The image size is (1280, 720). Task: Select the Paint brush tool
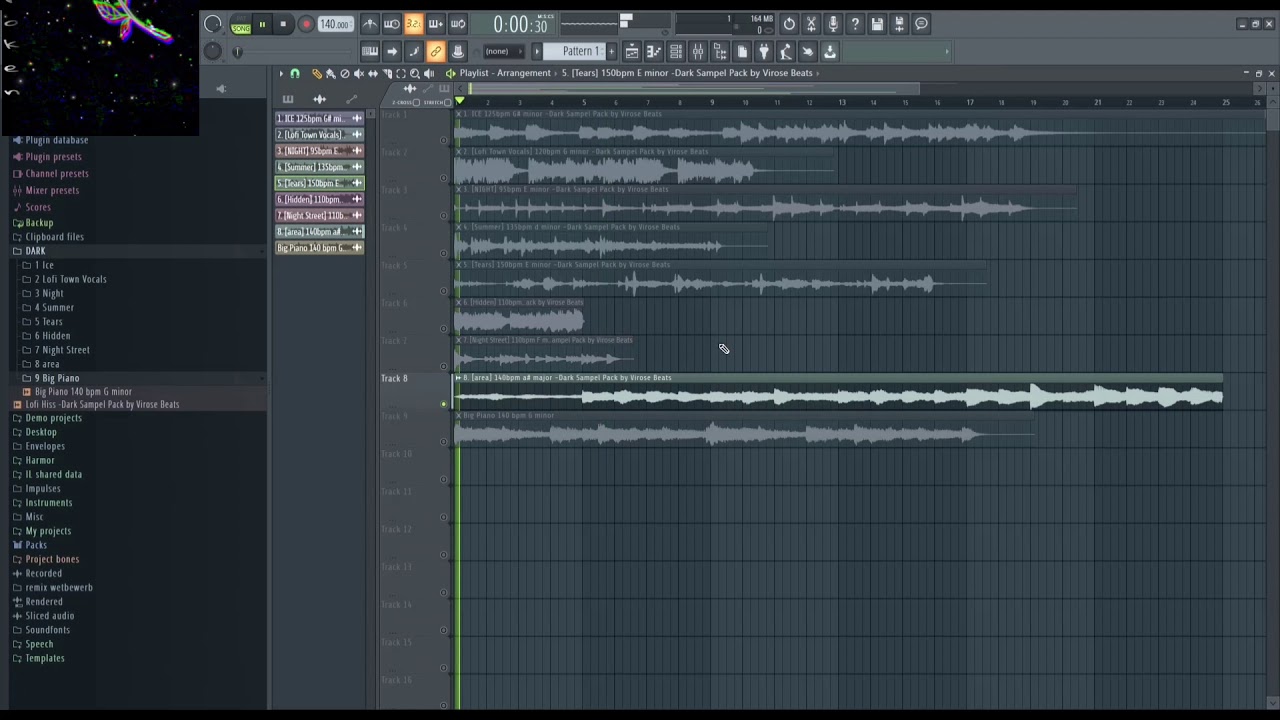tap(330, 74)
